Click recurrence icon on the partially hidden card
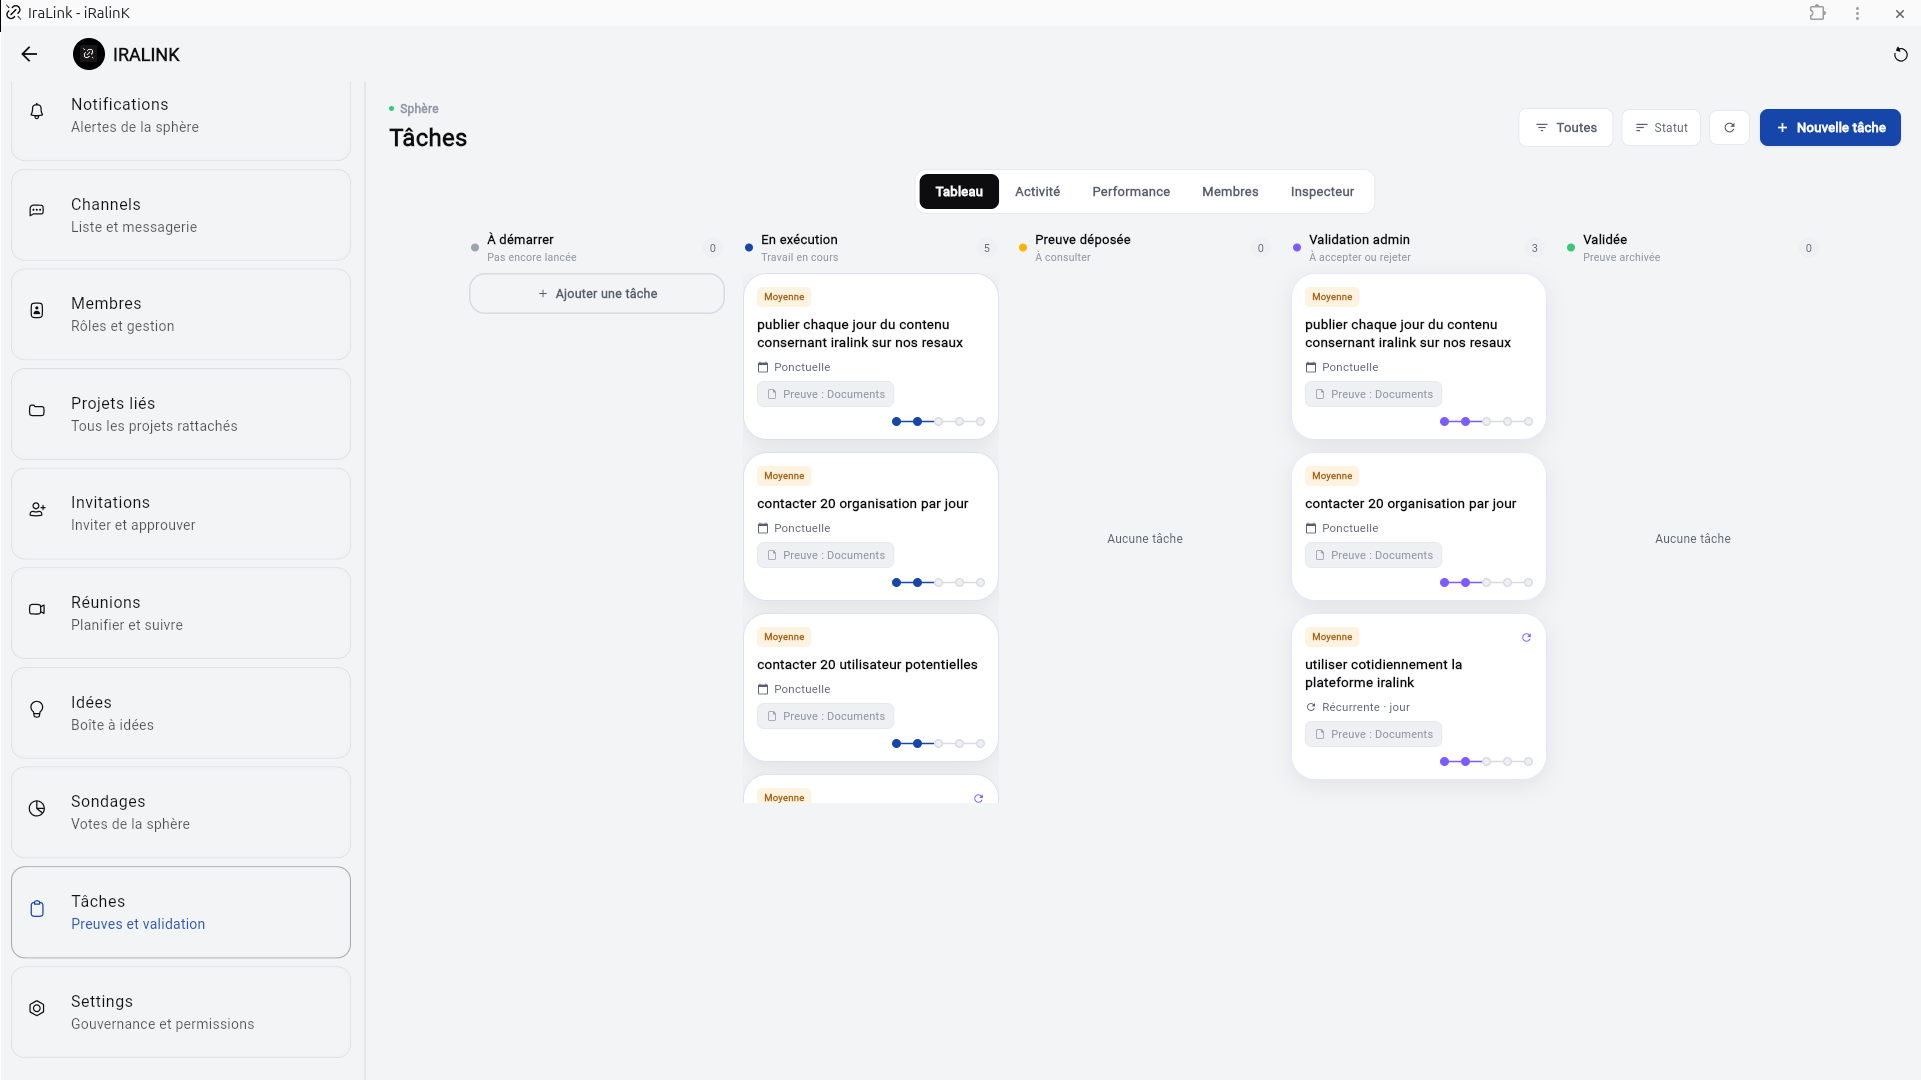1921x1080 pixels. (x=978, y=798)
